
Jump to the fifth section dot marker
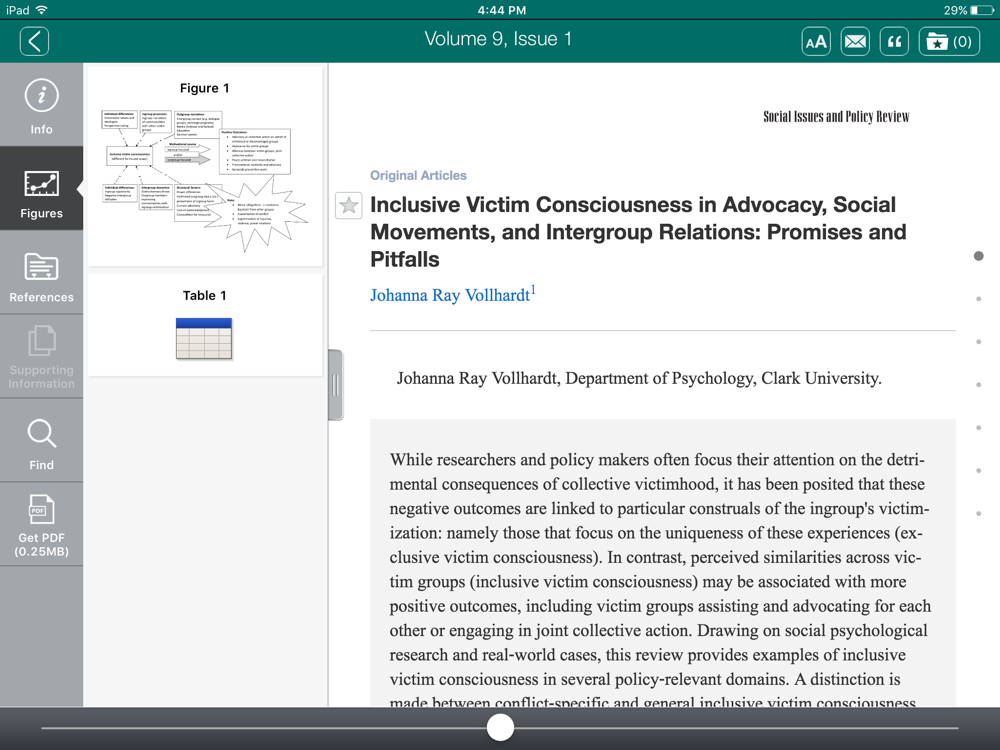[978, 427]
